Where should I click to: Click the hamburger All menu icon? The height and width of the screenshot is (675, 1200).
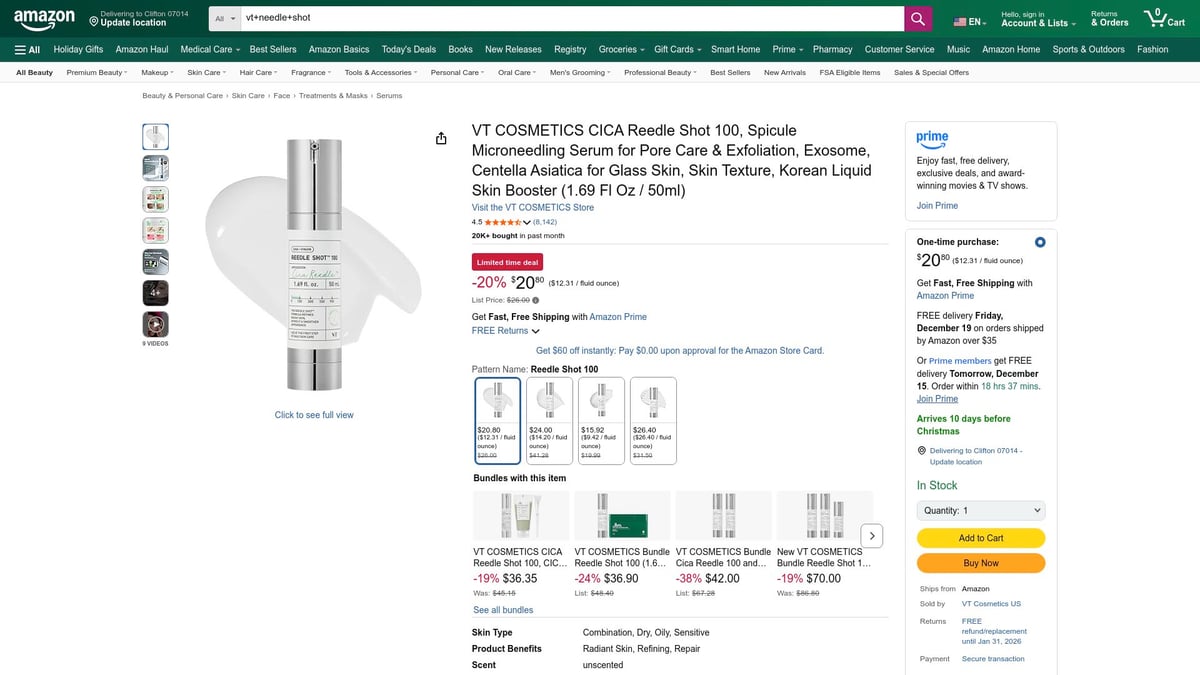click(x=19, y=48)
